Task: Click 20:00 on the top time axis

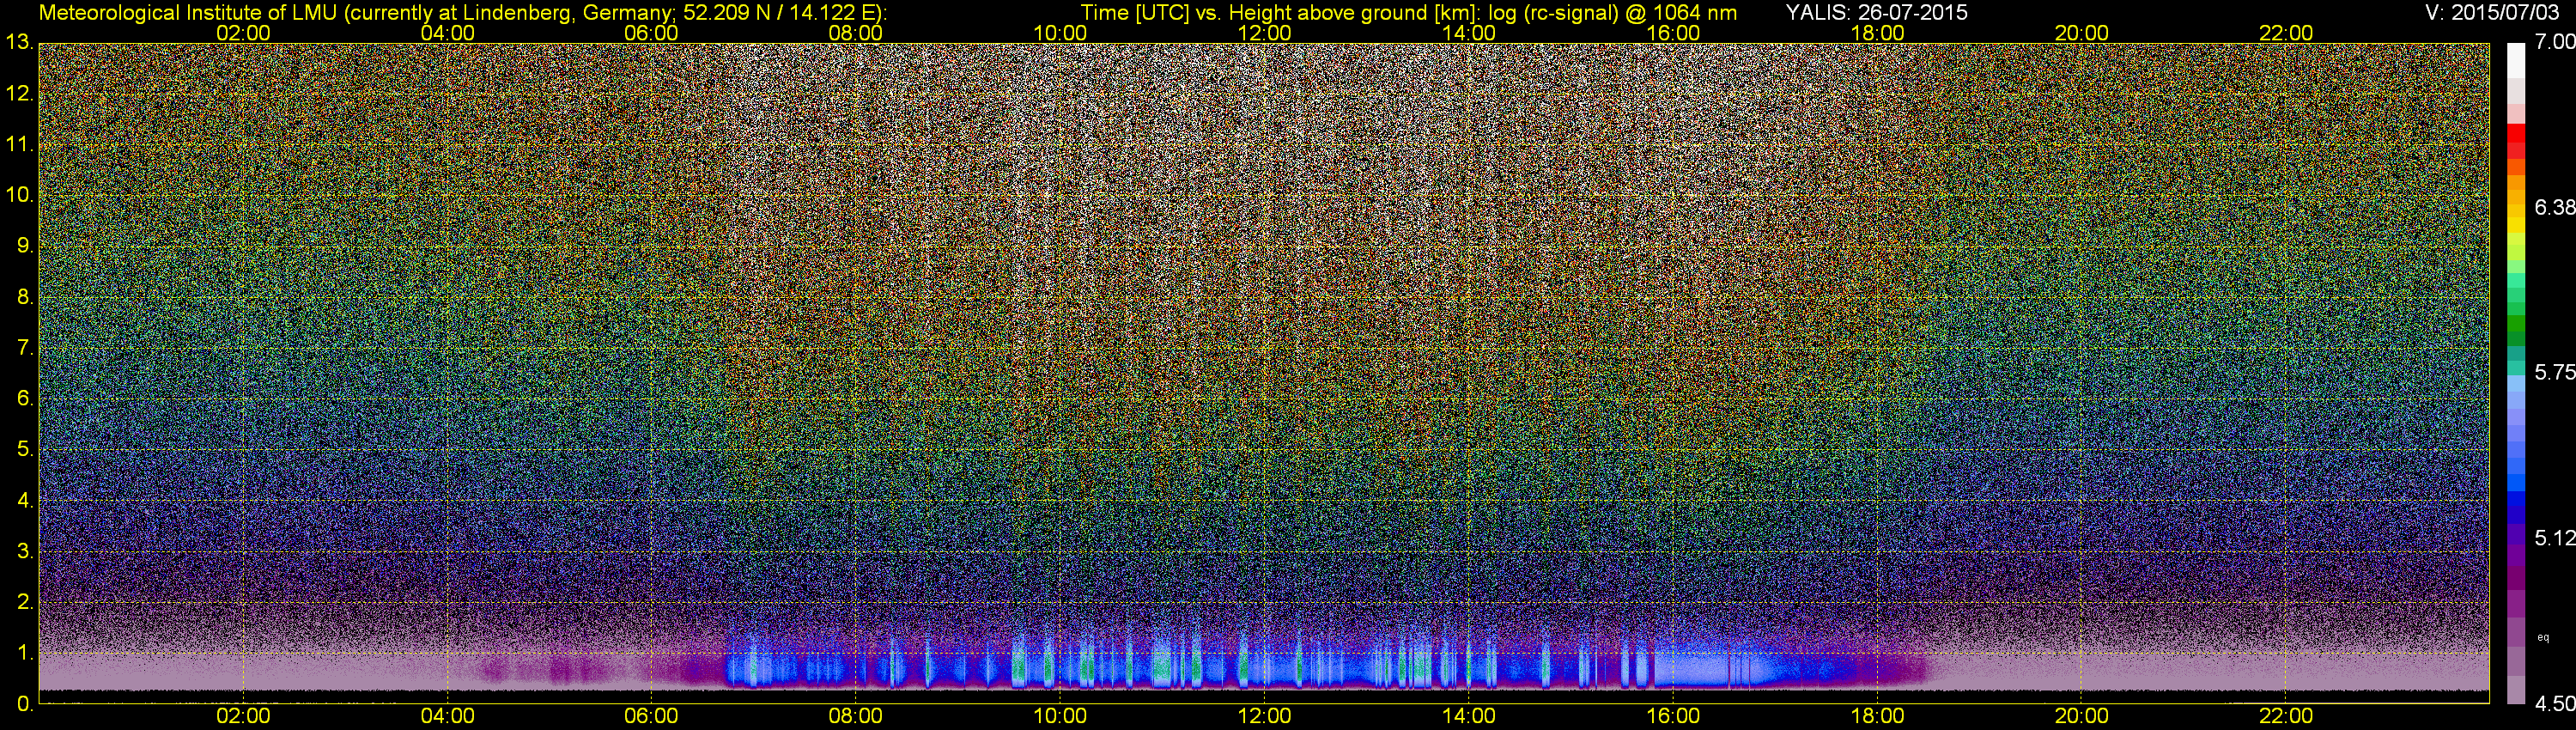Action: (2082, 33)
